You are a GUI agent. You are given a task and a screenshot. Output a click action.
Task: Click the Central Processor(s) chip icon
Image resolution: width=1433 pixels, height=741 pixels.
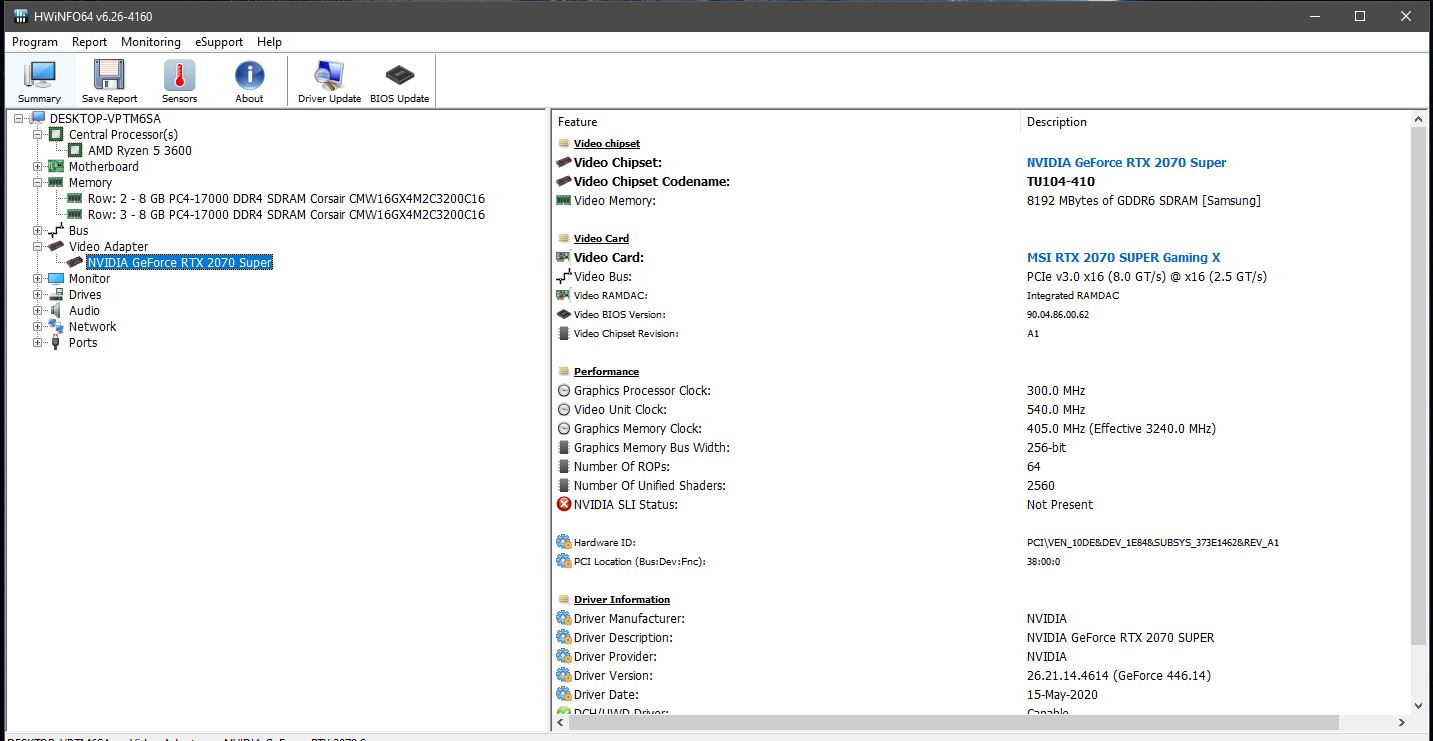tap(56, 135)
